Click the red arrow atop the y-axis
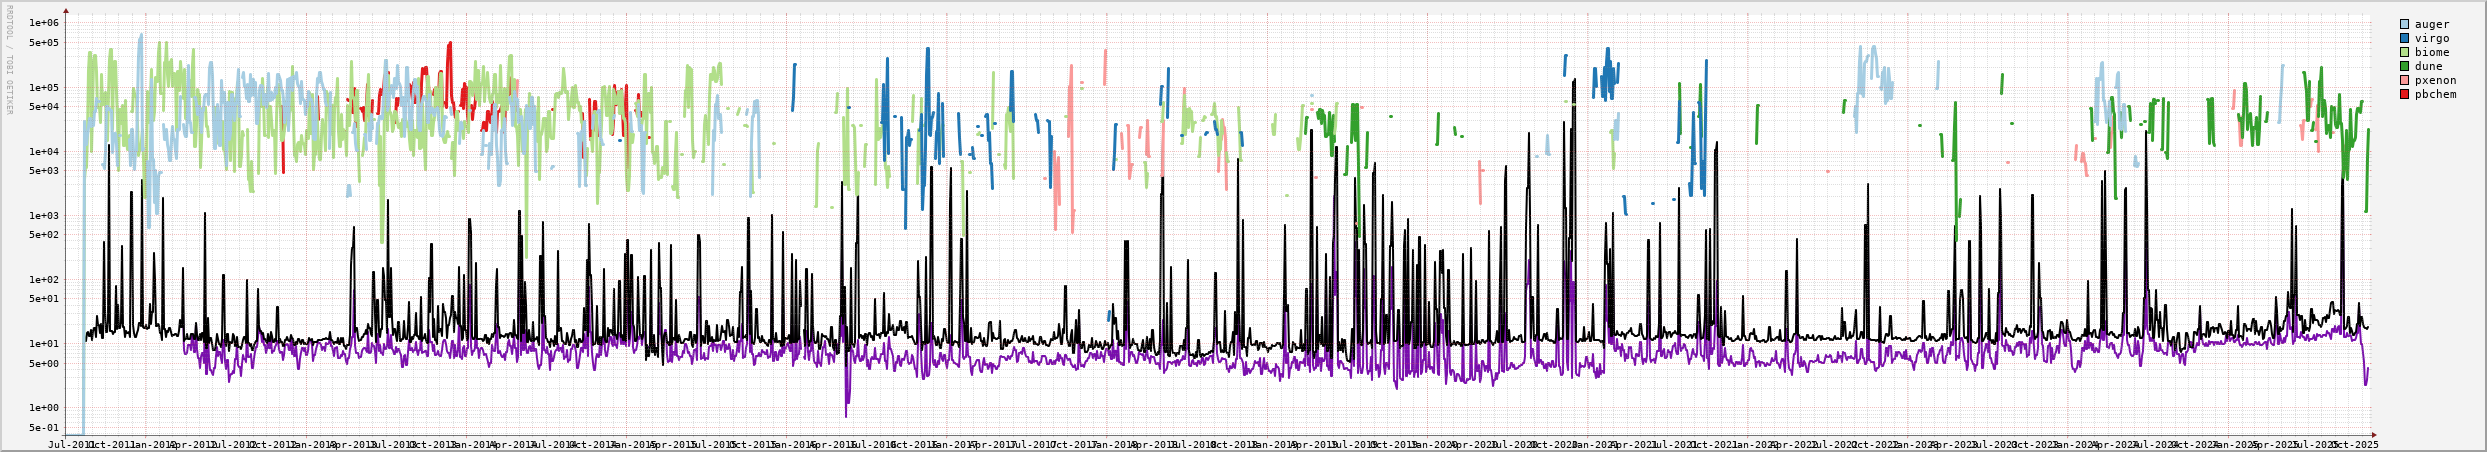The width and height of the screenshot is (2487, 452). coord(66,11)
